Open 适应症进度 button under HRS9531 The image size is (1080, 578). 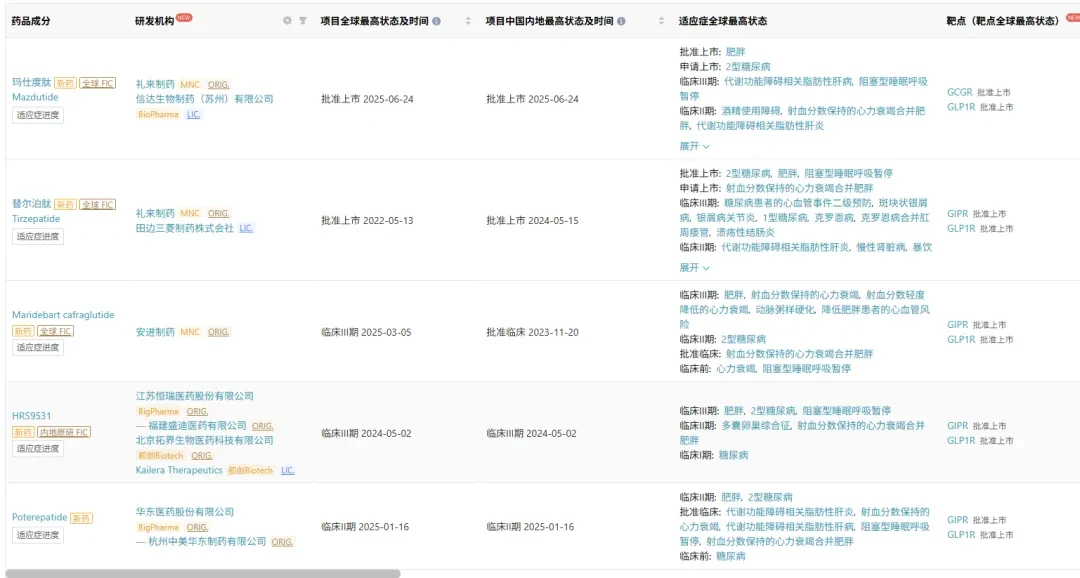[x=38, y=448]
